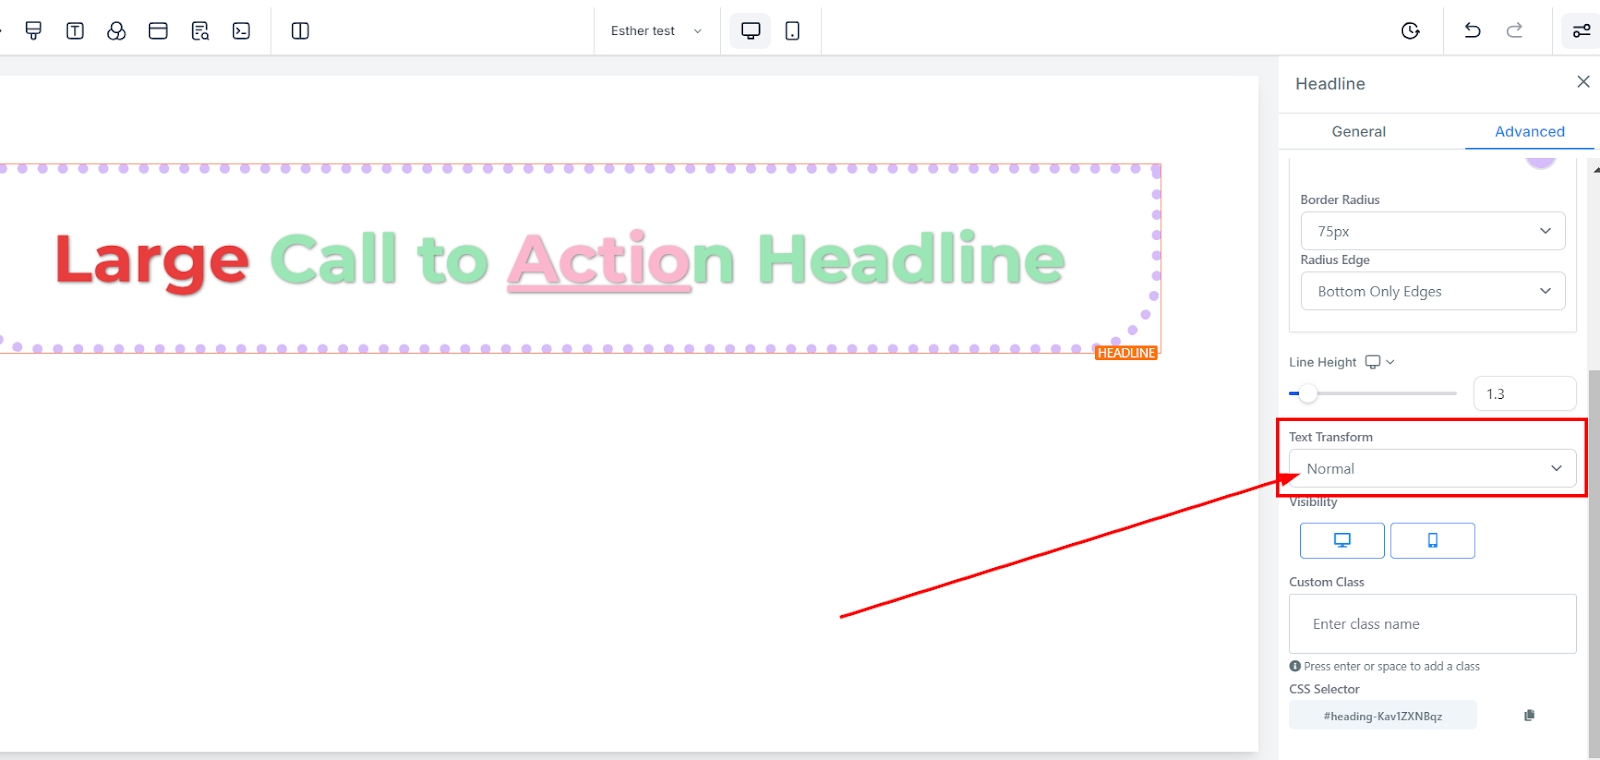Open the Text Transform dropdown
This screenshot has height=760, width=1600.
pyautogui.click(x=1432, y=469)
